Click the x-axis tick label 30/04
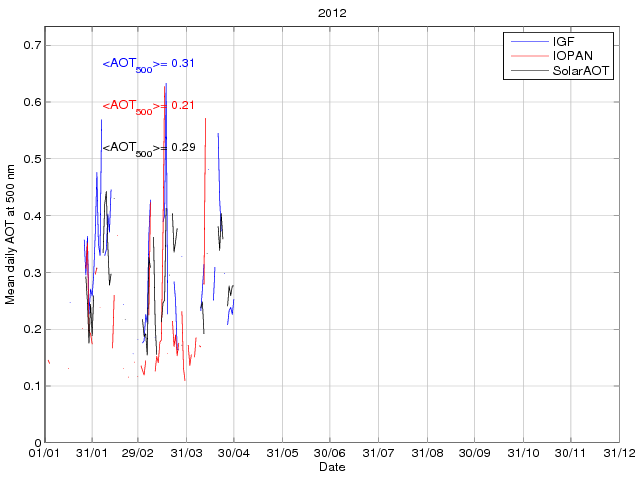 click(234, 453)
